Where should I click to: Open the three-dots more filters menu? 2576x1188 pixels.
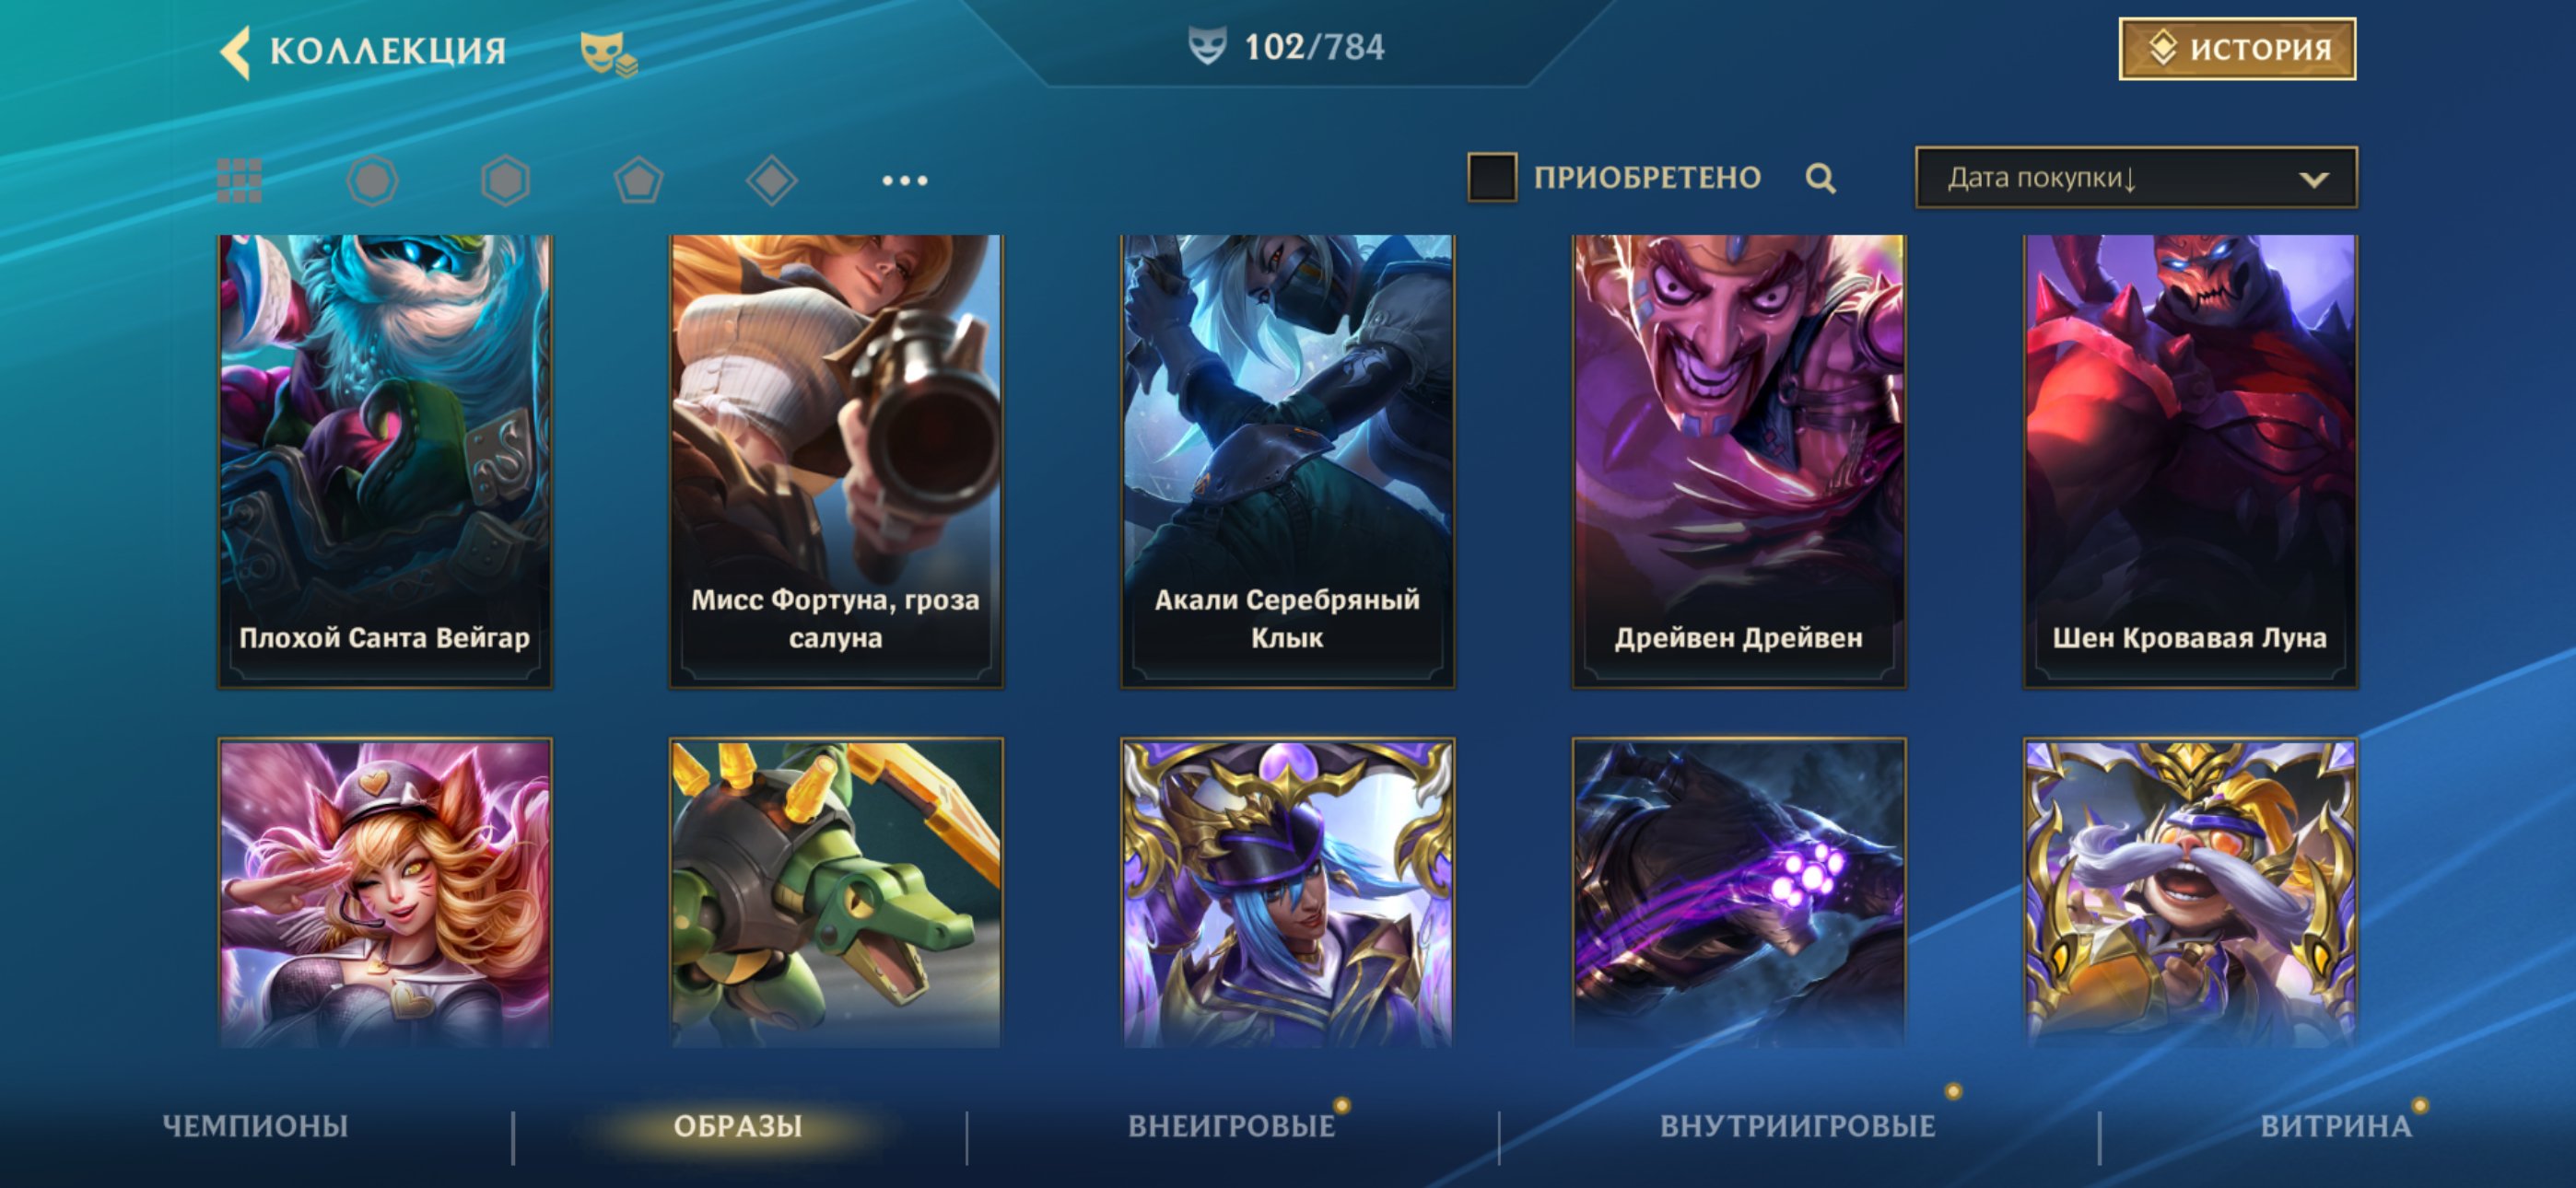pyautogui.click(x=905, y=181)
